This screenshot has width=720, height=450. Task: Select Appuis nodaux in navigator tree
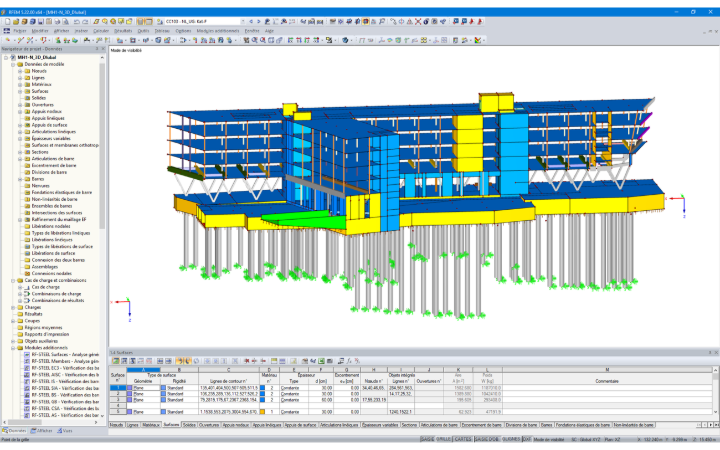[46, 112]
